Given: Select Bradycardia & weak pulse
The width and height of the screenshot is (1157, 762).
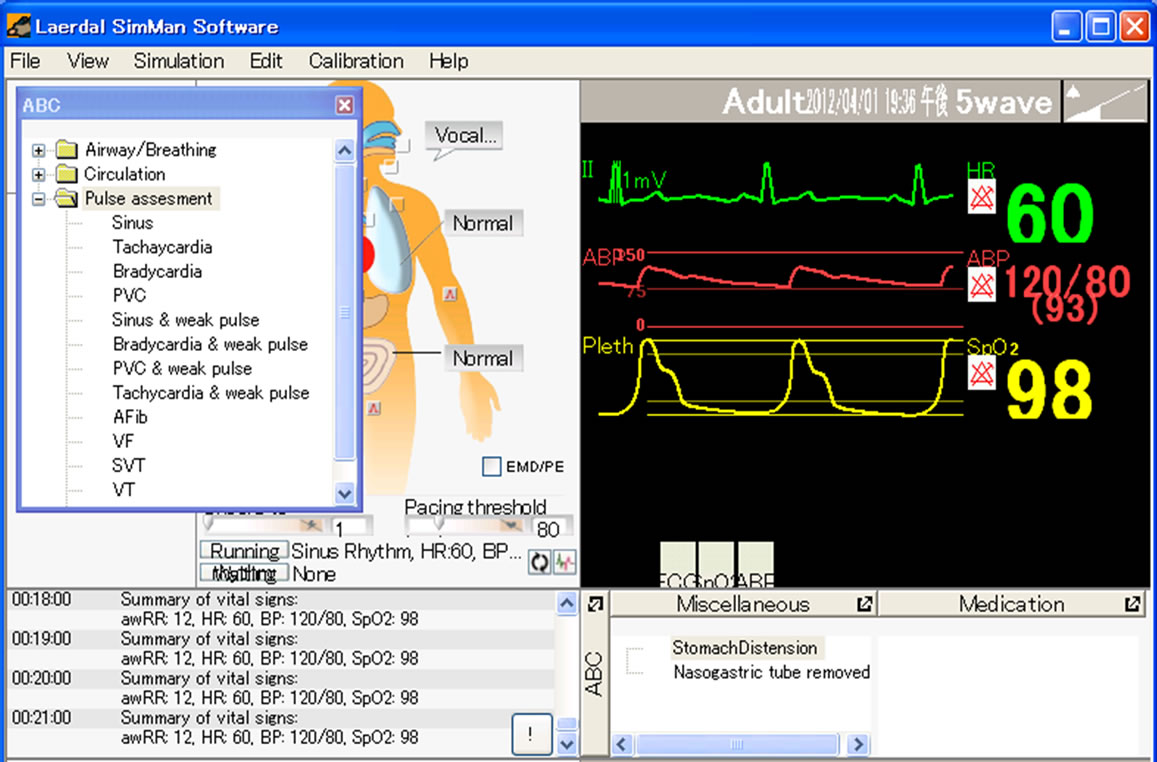Looking at the screenshot, I should (x=210, y=344).
